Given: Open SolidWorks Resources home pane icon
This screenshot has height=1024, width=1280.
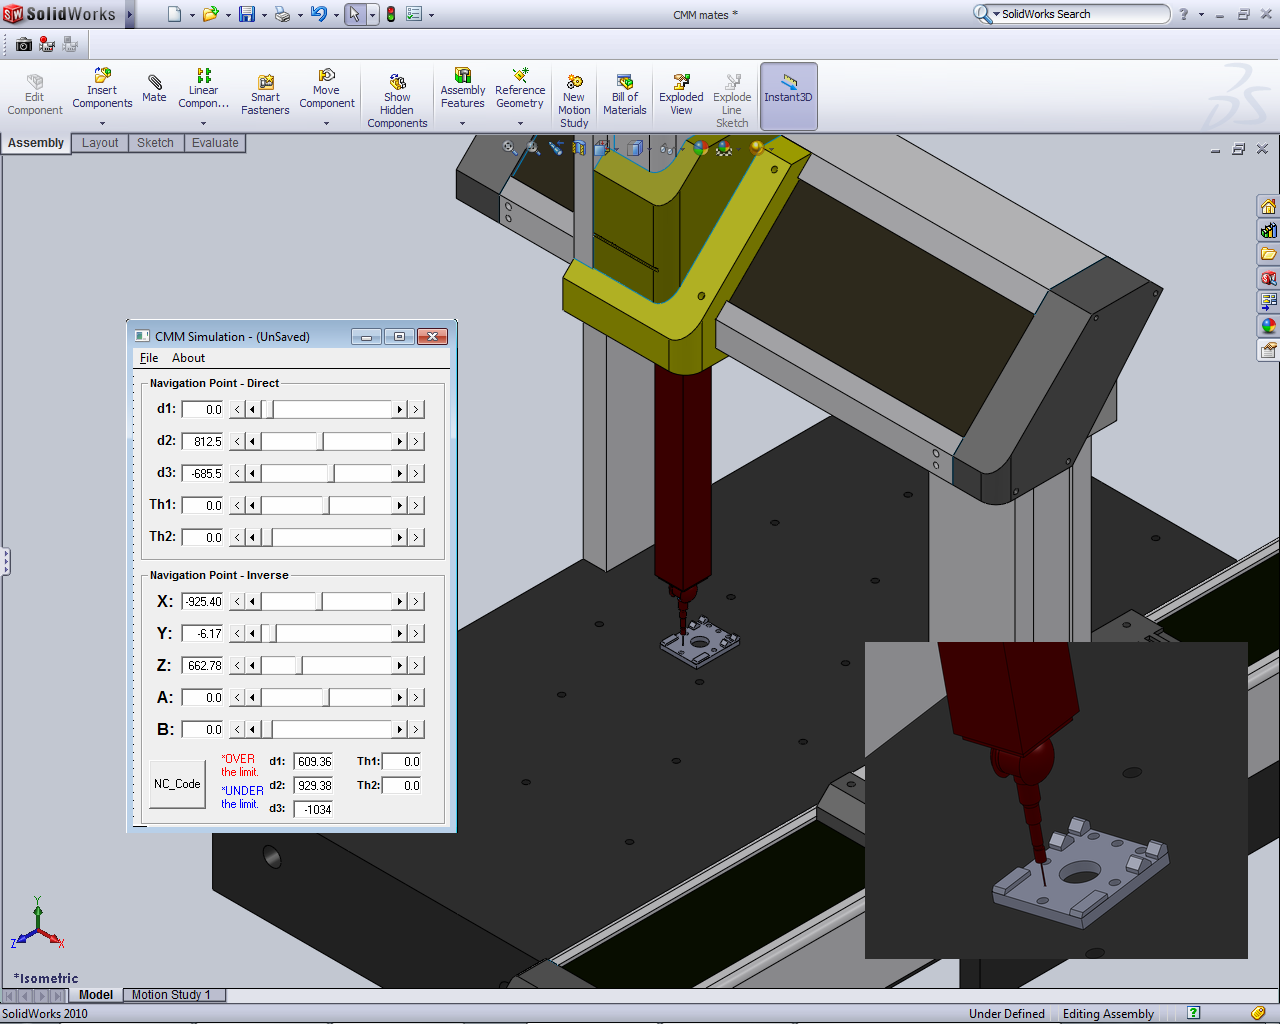Looking at the screenshot, I should tap(1268, 207).
